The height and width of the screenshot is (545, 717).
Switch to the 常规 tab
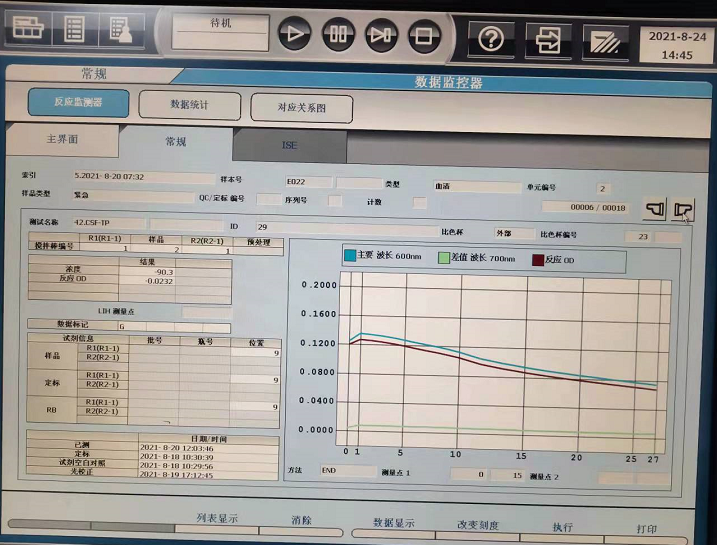pyautogui.click(x=176, y=142)
